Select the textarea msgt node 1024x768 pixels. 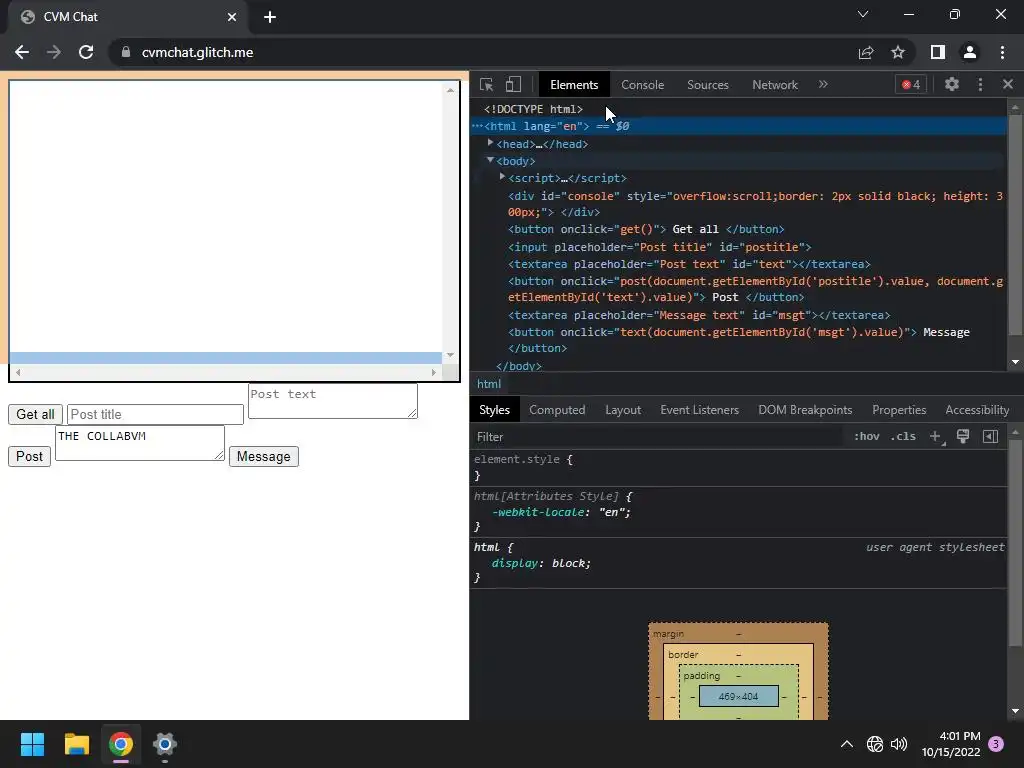click(699, 315)
